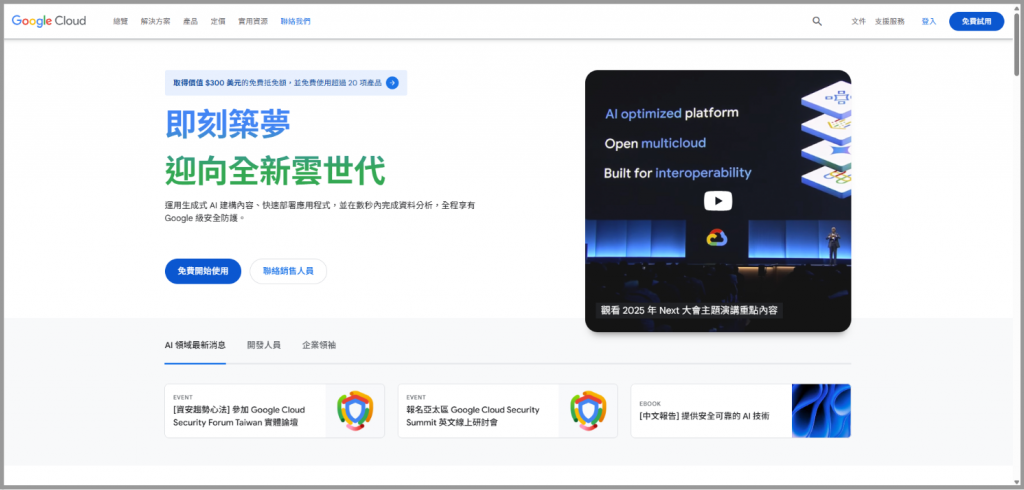1024x490 pixels.
Task: Click the Google Cloud logo
Action: coord(49,21)
